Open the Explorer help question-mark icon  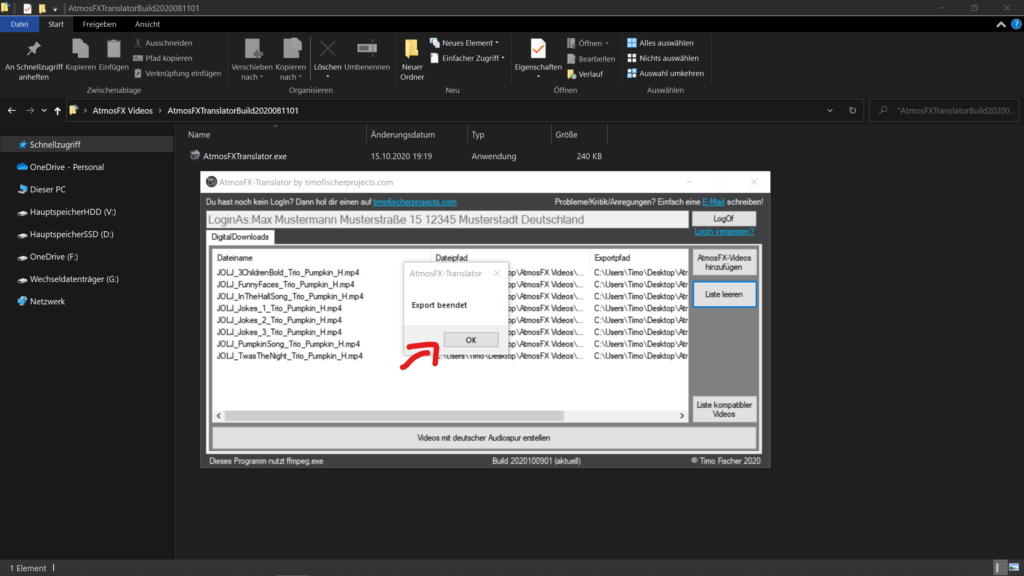coord(1016,24)
